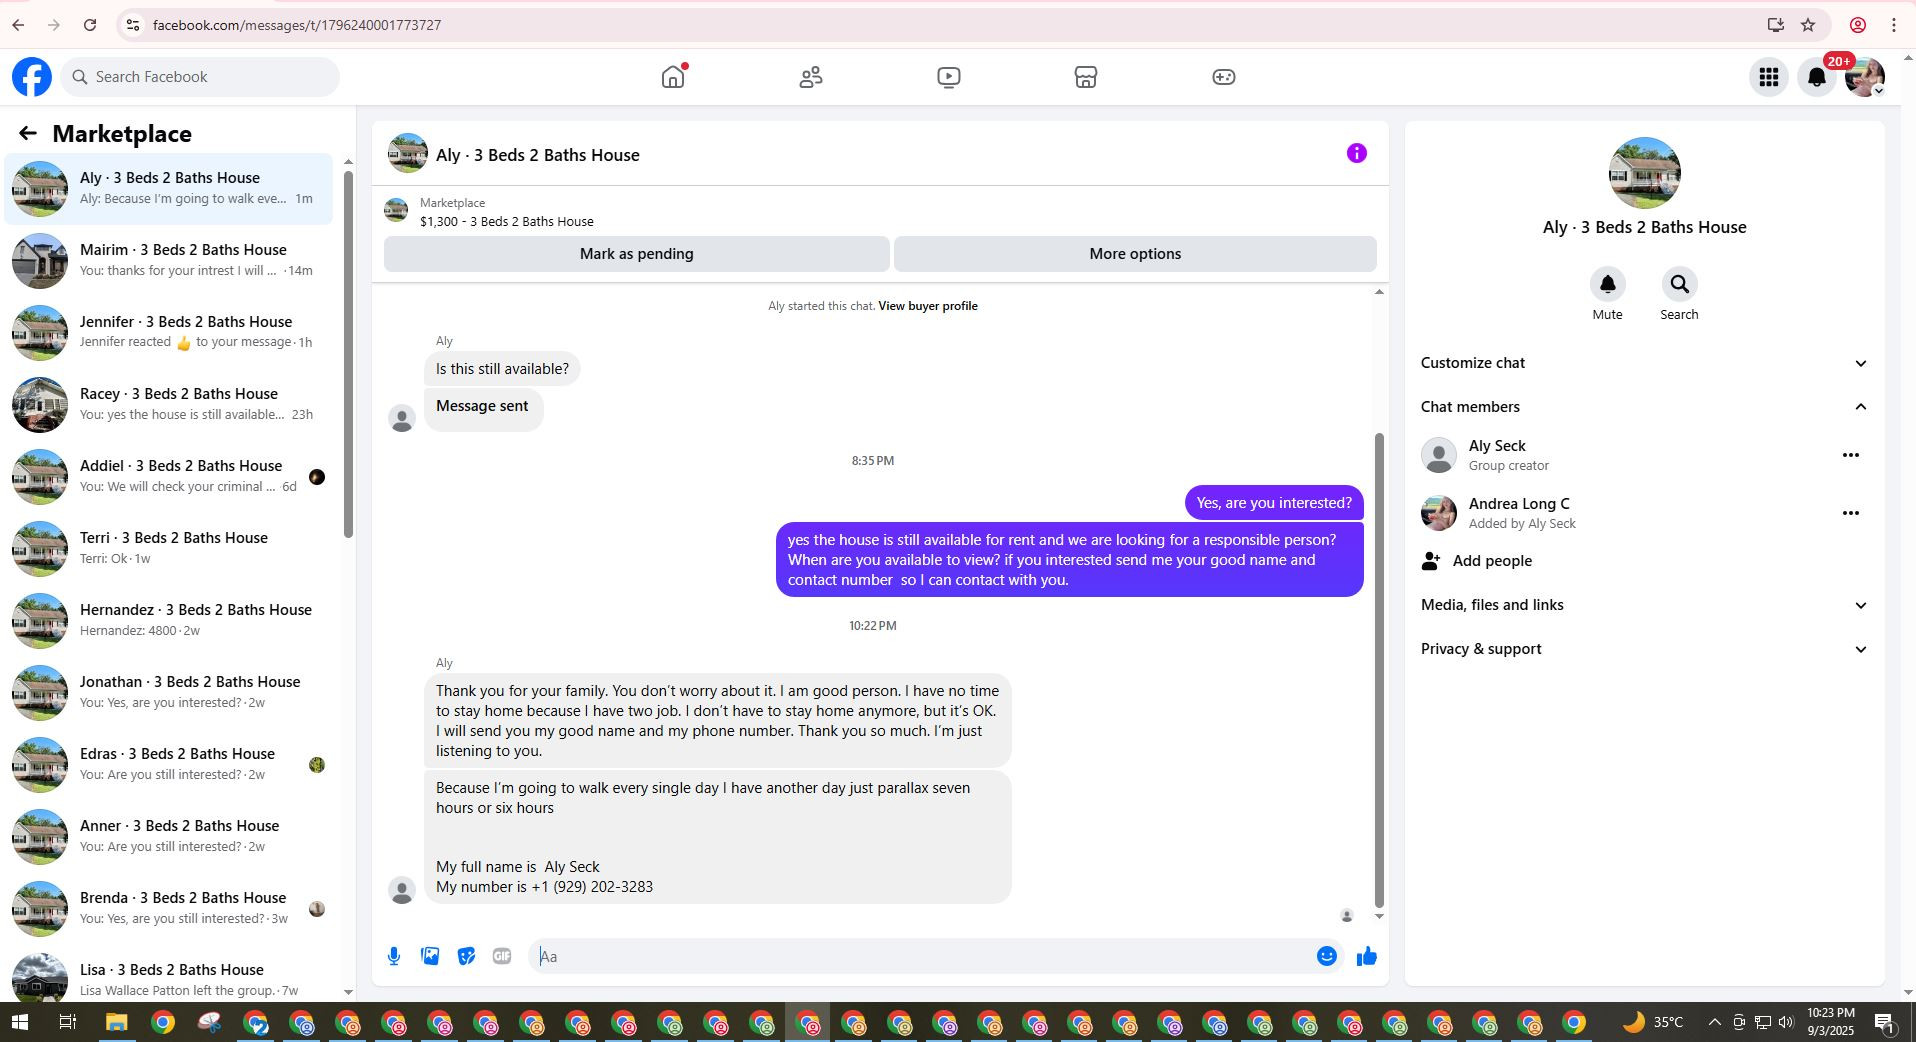Open conversation information purple icon
The height and width of the screenshot is (1042, 1916).
[x=1356, y=153]
